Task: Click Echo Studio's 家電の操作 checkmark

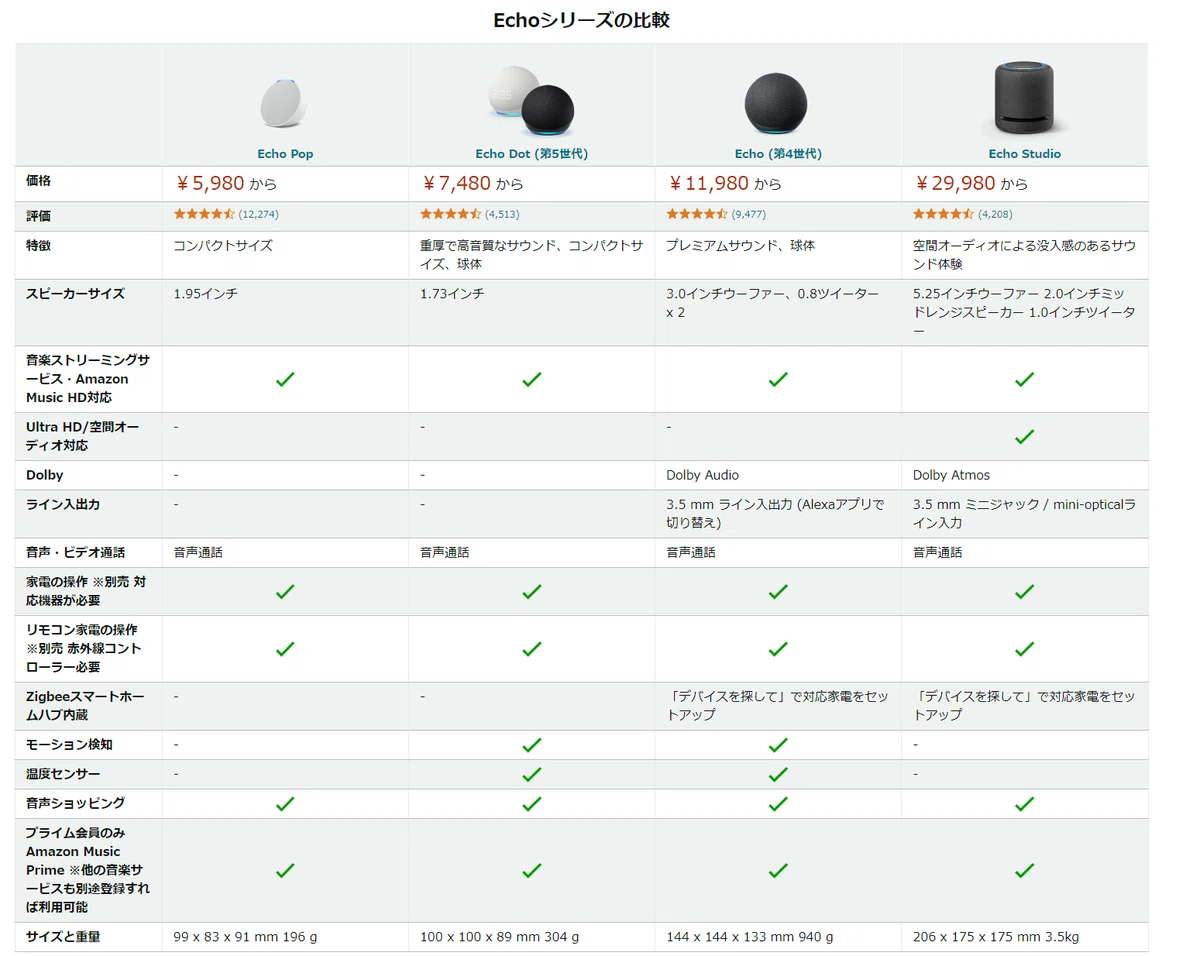Action: tap(1024, 591)
